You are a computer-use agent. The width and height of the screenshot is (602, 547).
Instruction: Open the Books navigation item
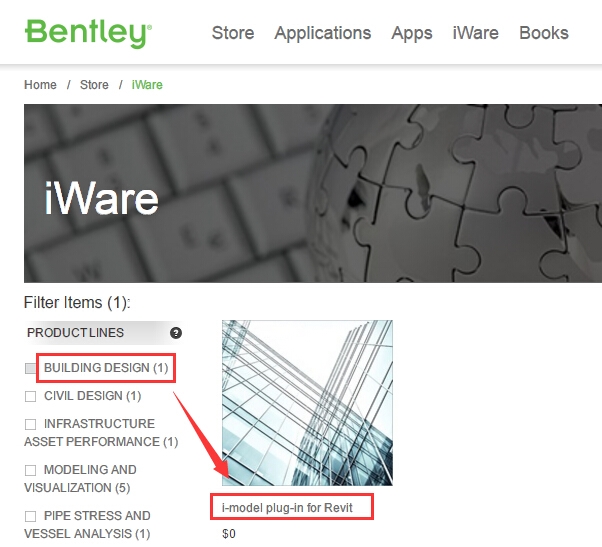tap(544, 33)
